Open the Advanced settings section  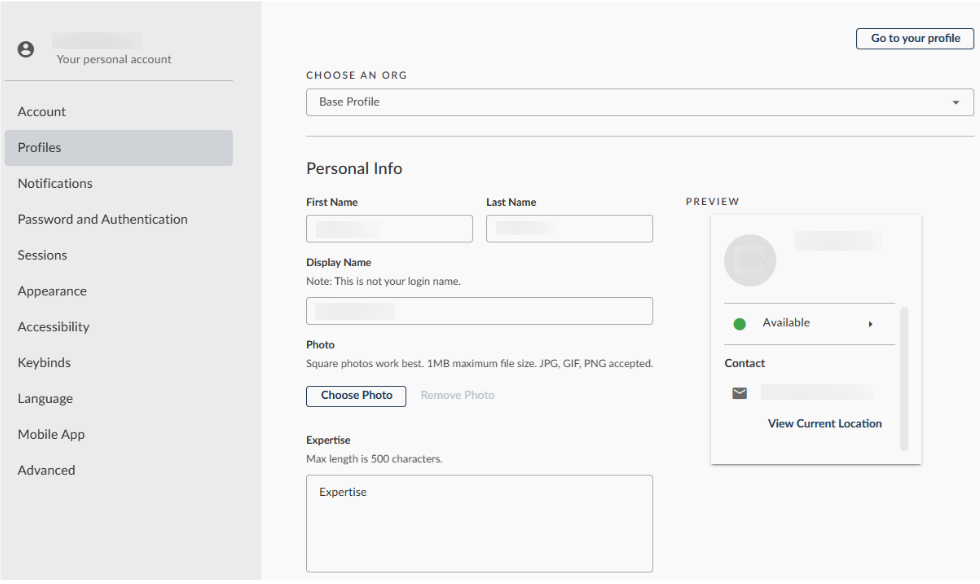coord(46,470)
